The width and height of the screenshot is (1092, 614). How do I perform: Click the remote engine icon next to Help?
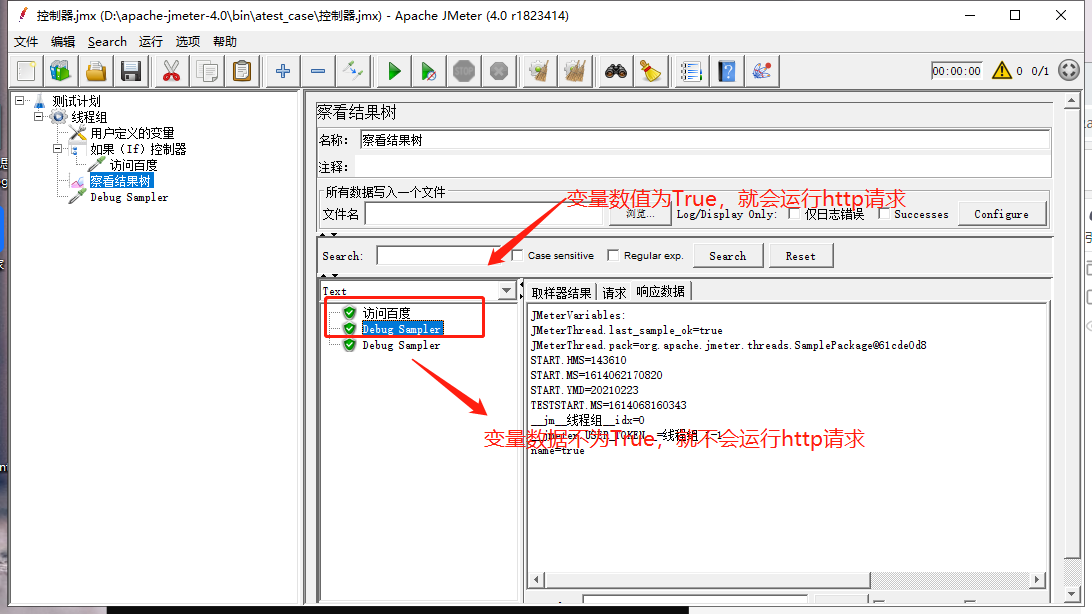coord(761,71)
